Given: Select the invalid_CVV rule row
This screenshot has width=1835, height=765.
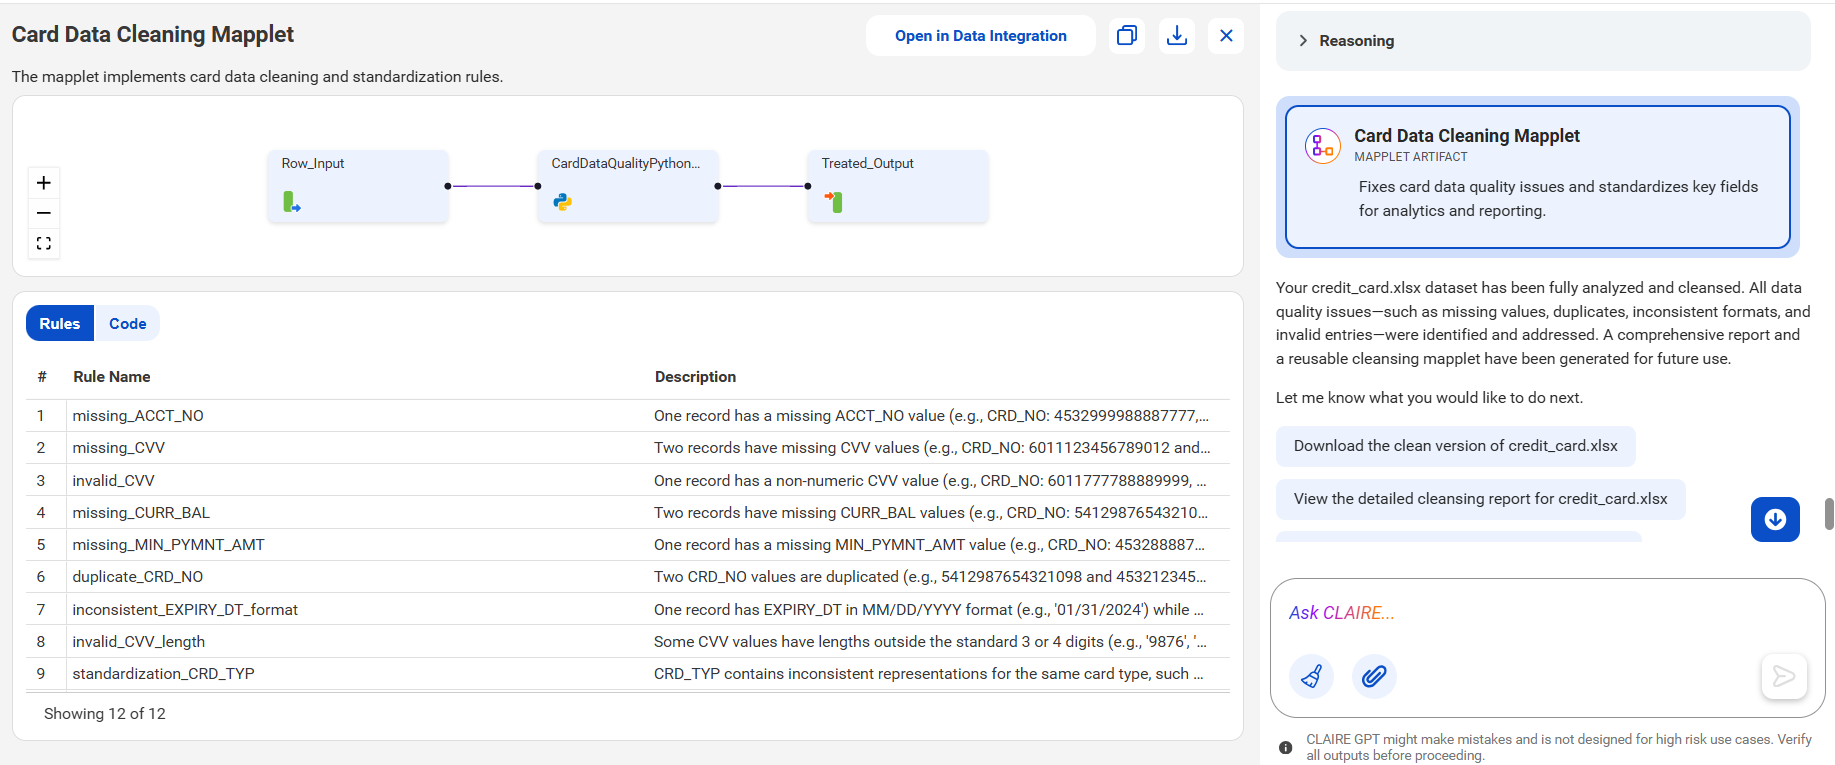Looking at the screenshot, I should [x=628, y=481].
